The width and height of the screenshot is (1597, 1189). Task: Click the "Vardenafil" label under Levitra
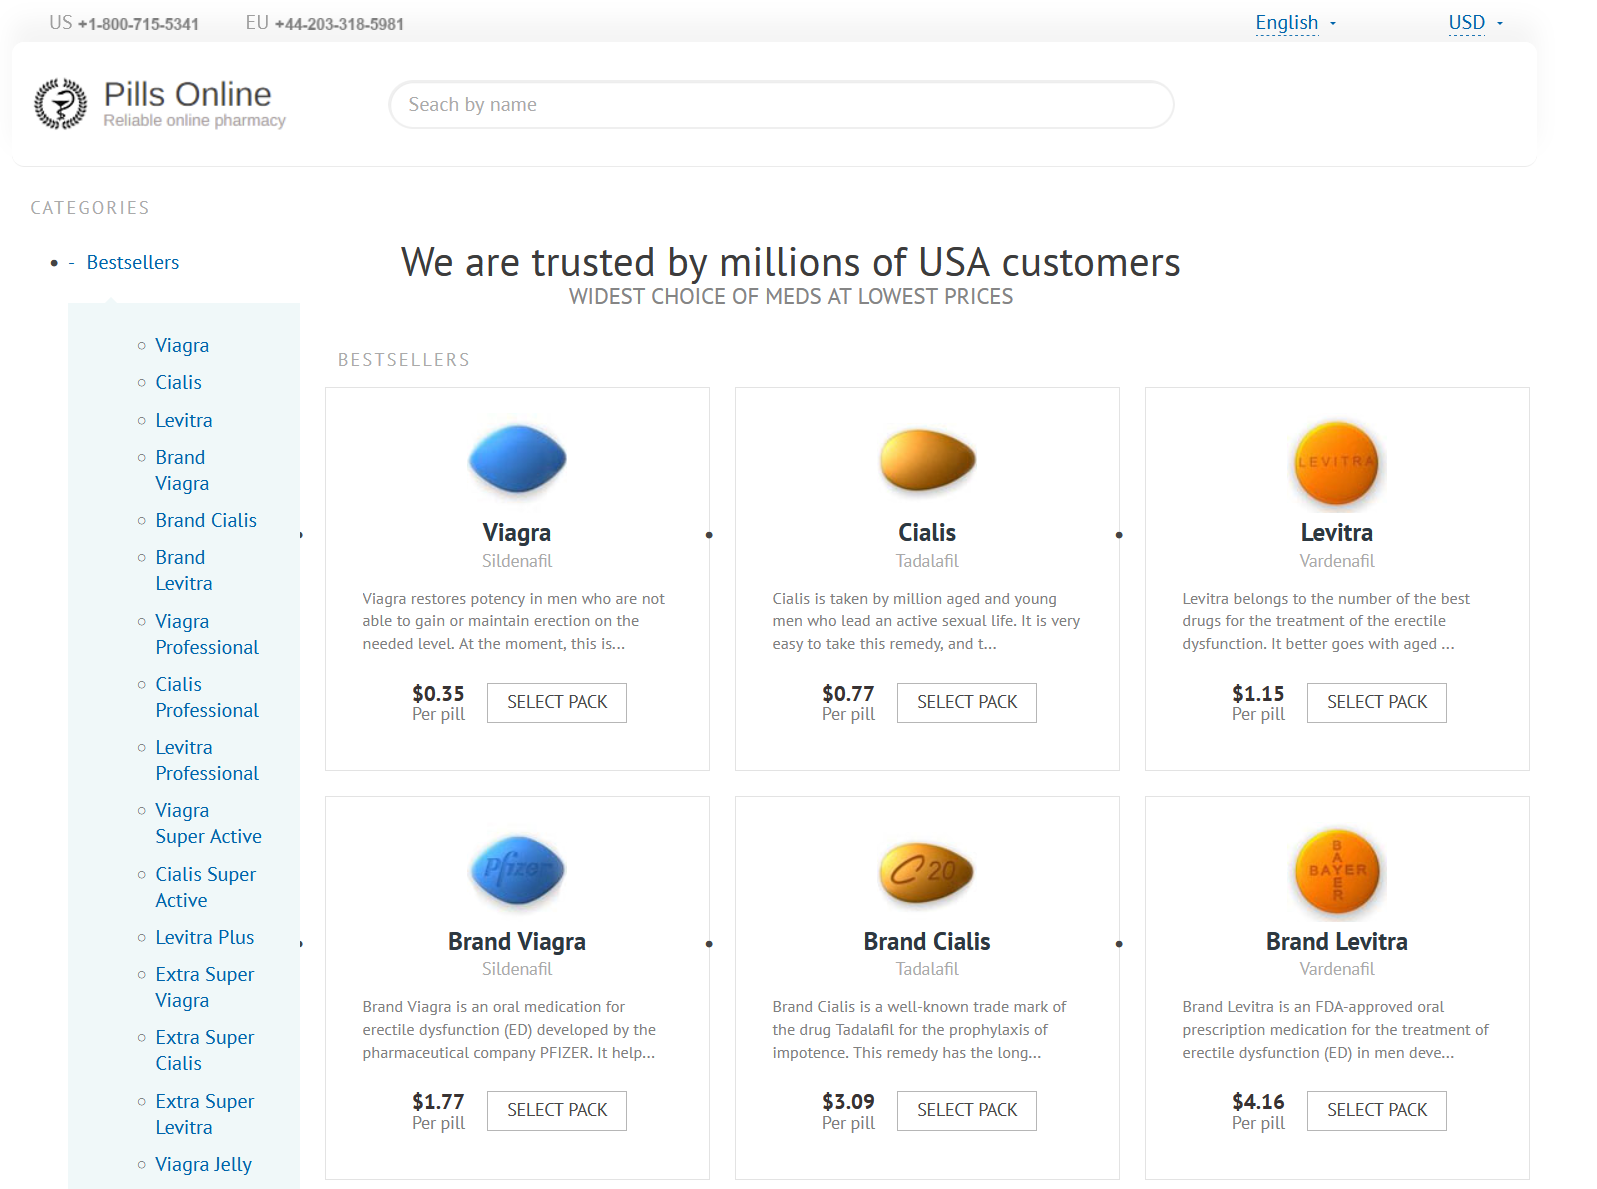[x=1337, y=561]
